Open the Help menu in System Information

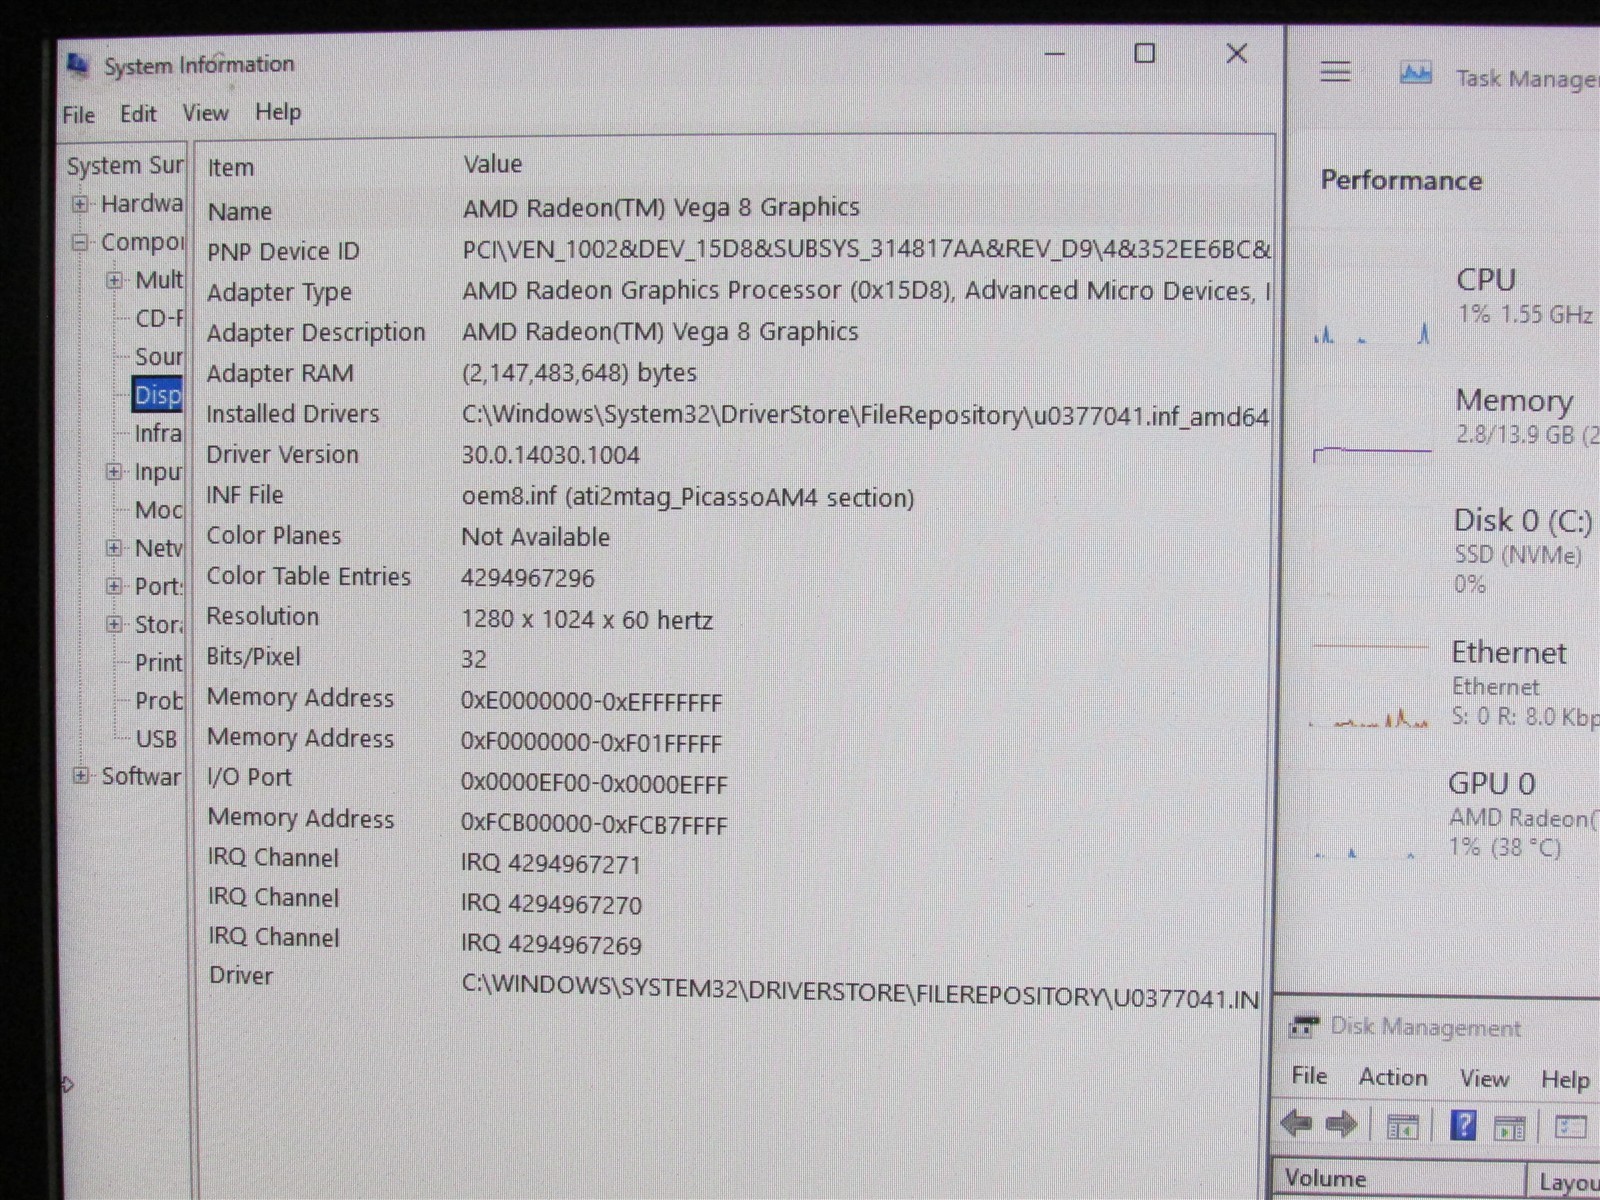point(277,112)
